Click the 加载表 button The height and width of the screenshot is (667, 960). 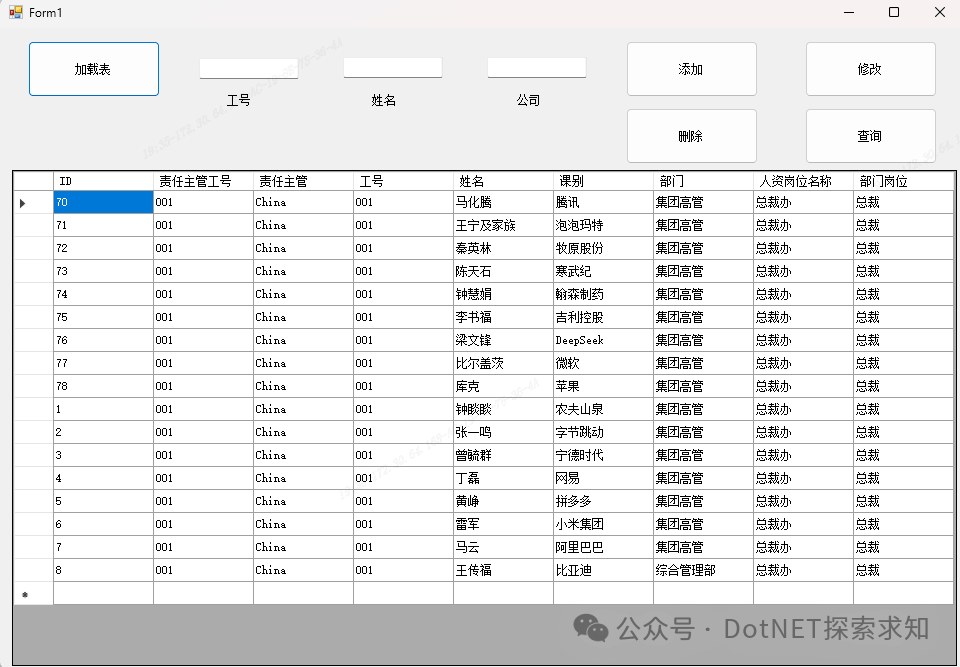[93, 69]
